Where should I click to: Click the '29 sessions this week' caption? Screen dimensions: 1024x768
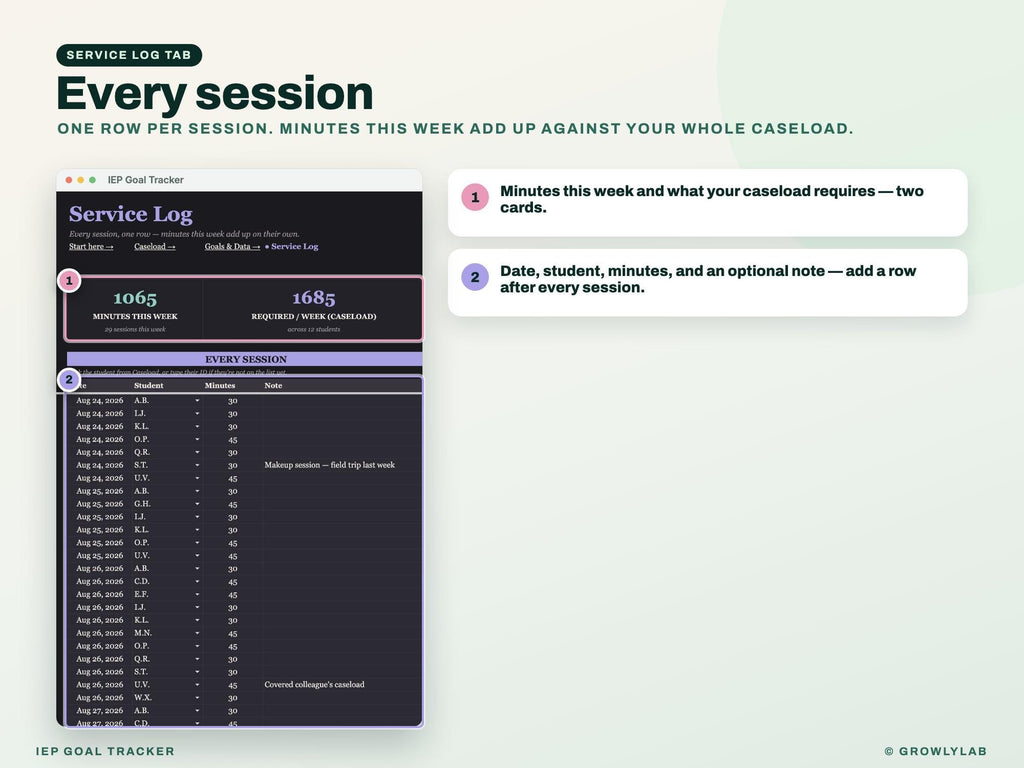135,329
